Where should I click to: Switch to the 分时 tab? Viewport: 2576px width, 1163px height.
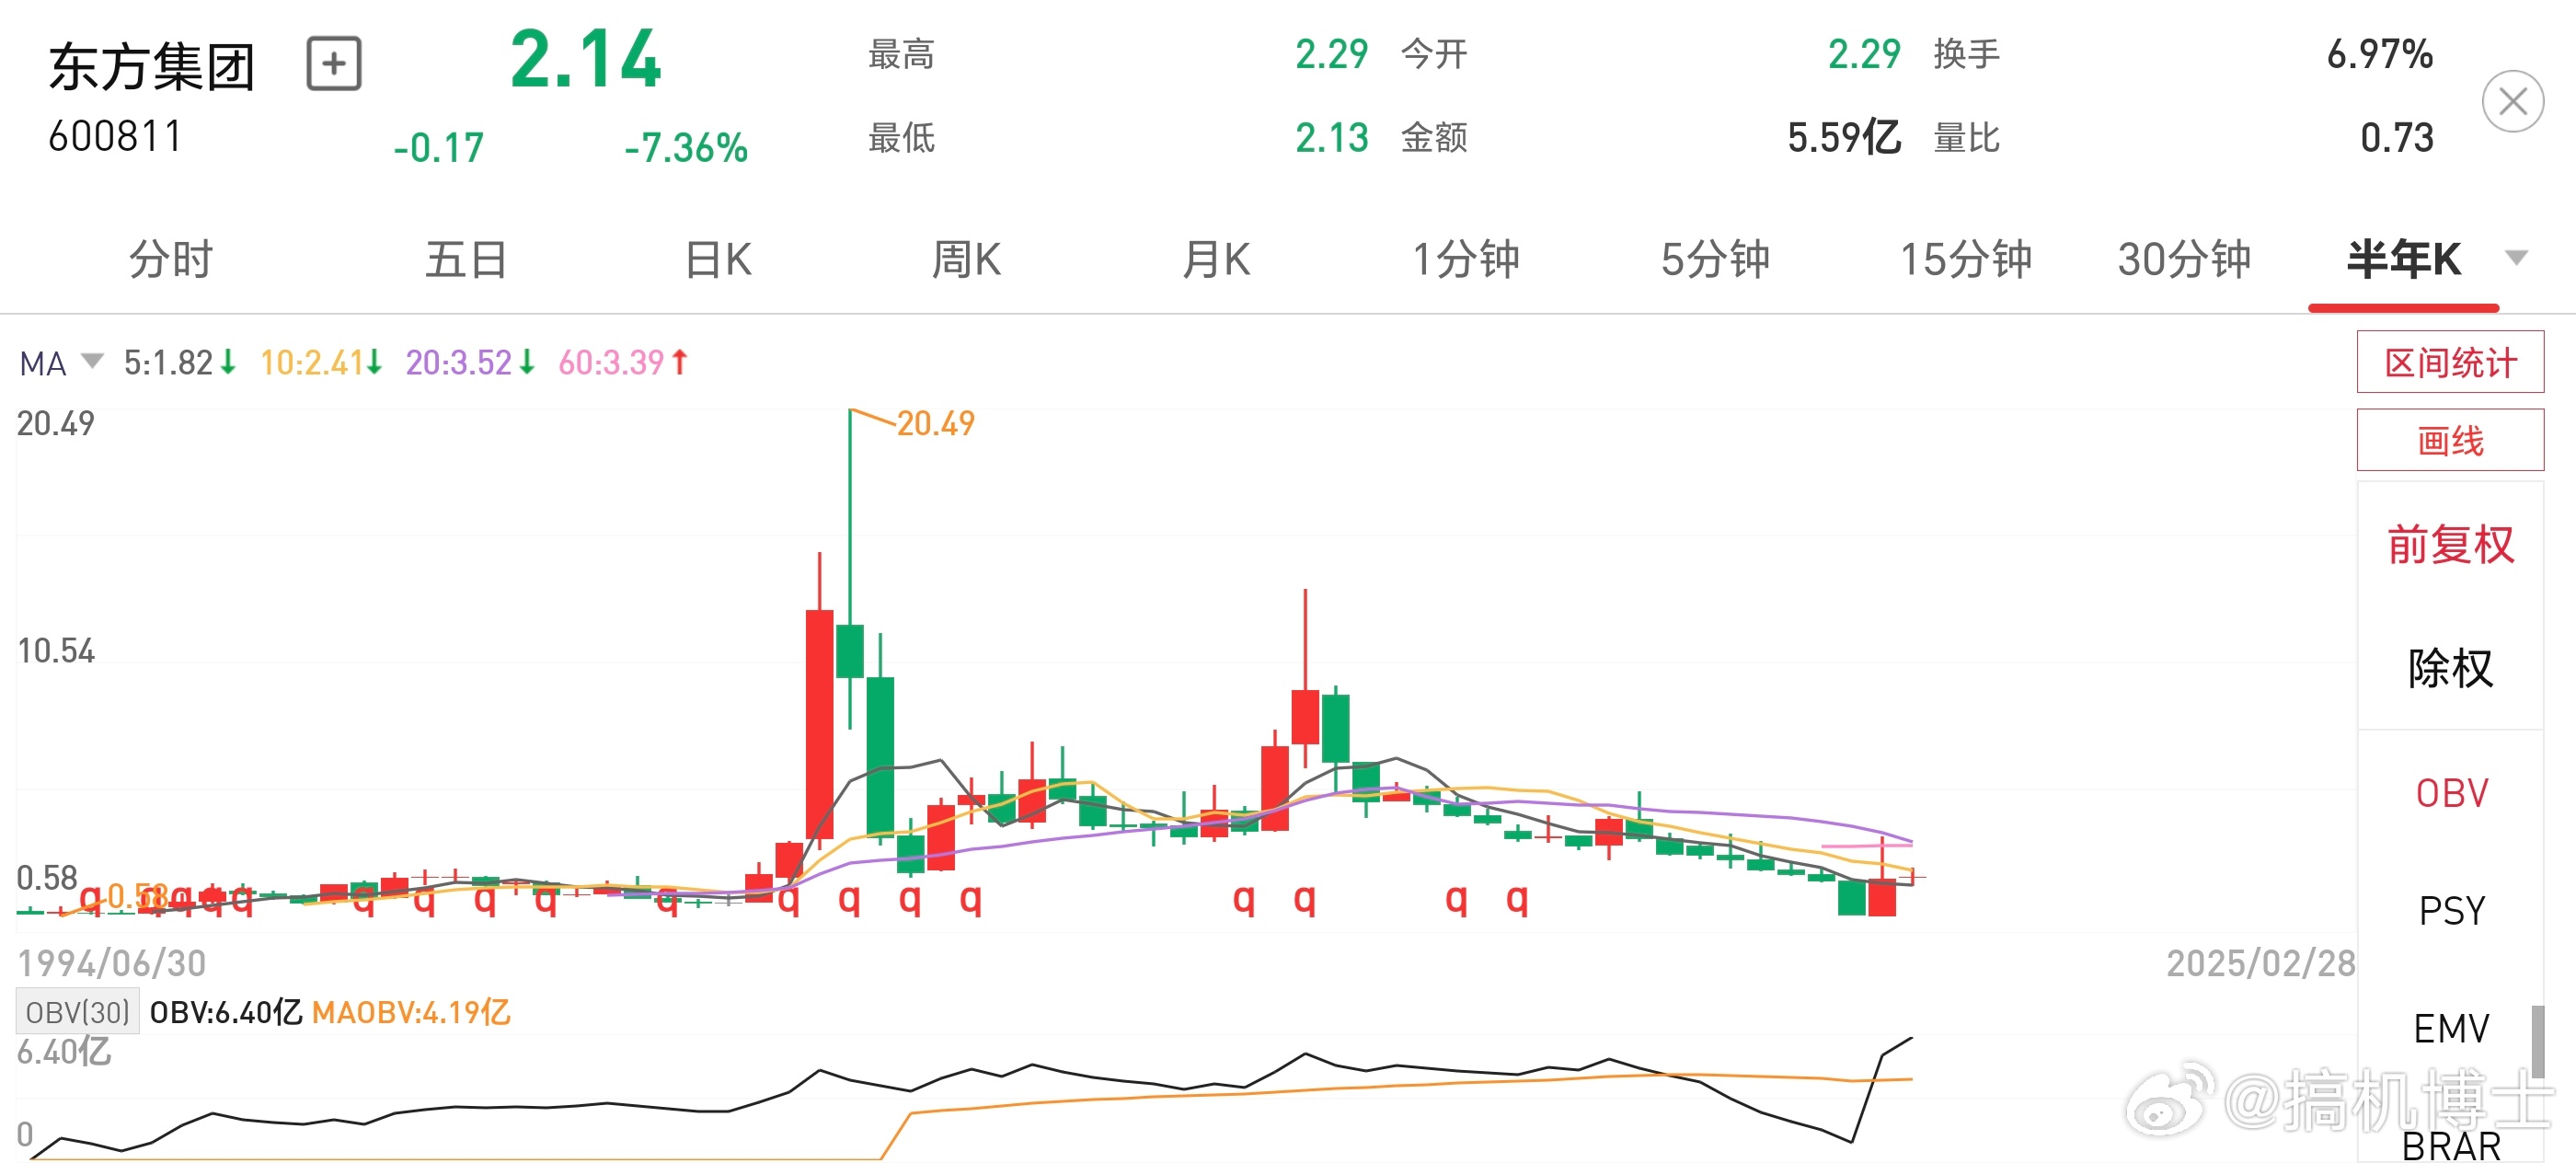171,260
